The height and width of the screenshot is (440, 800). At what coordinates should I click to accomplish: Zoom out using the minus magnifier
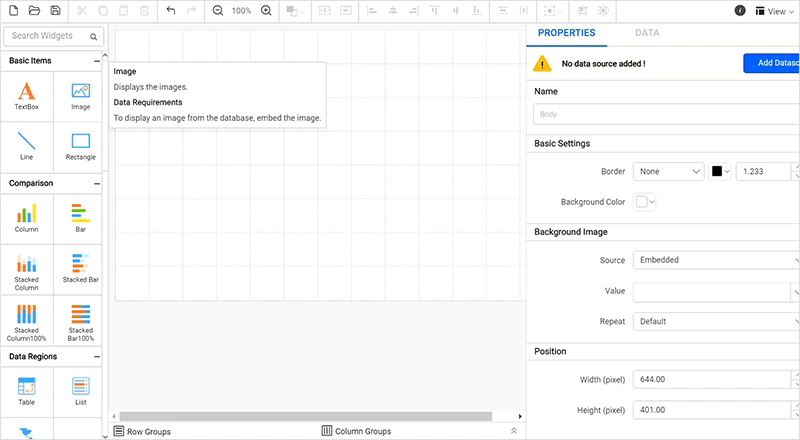218,10
